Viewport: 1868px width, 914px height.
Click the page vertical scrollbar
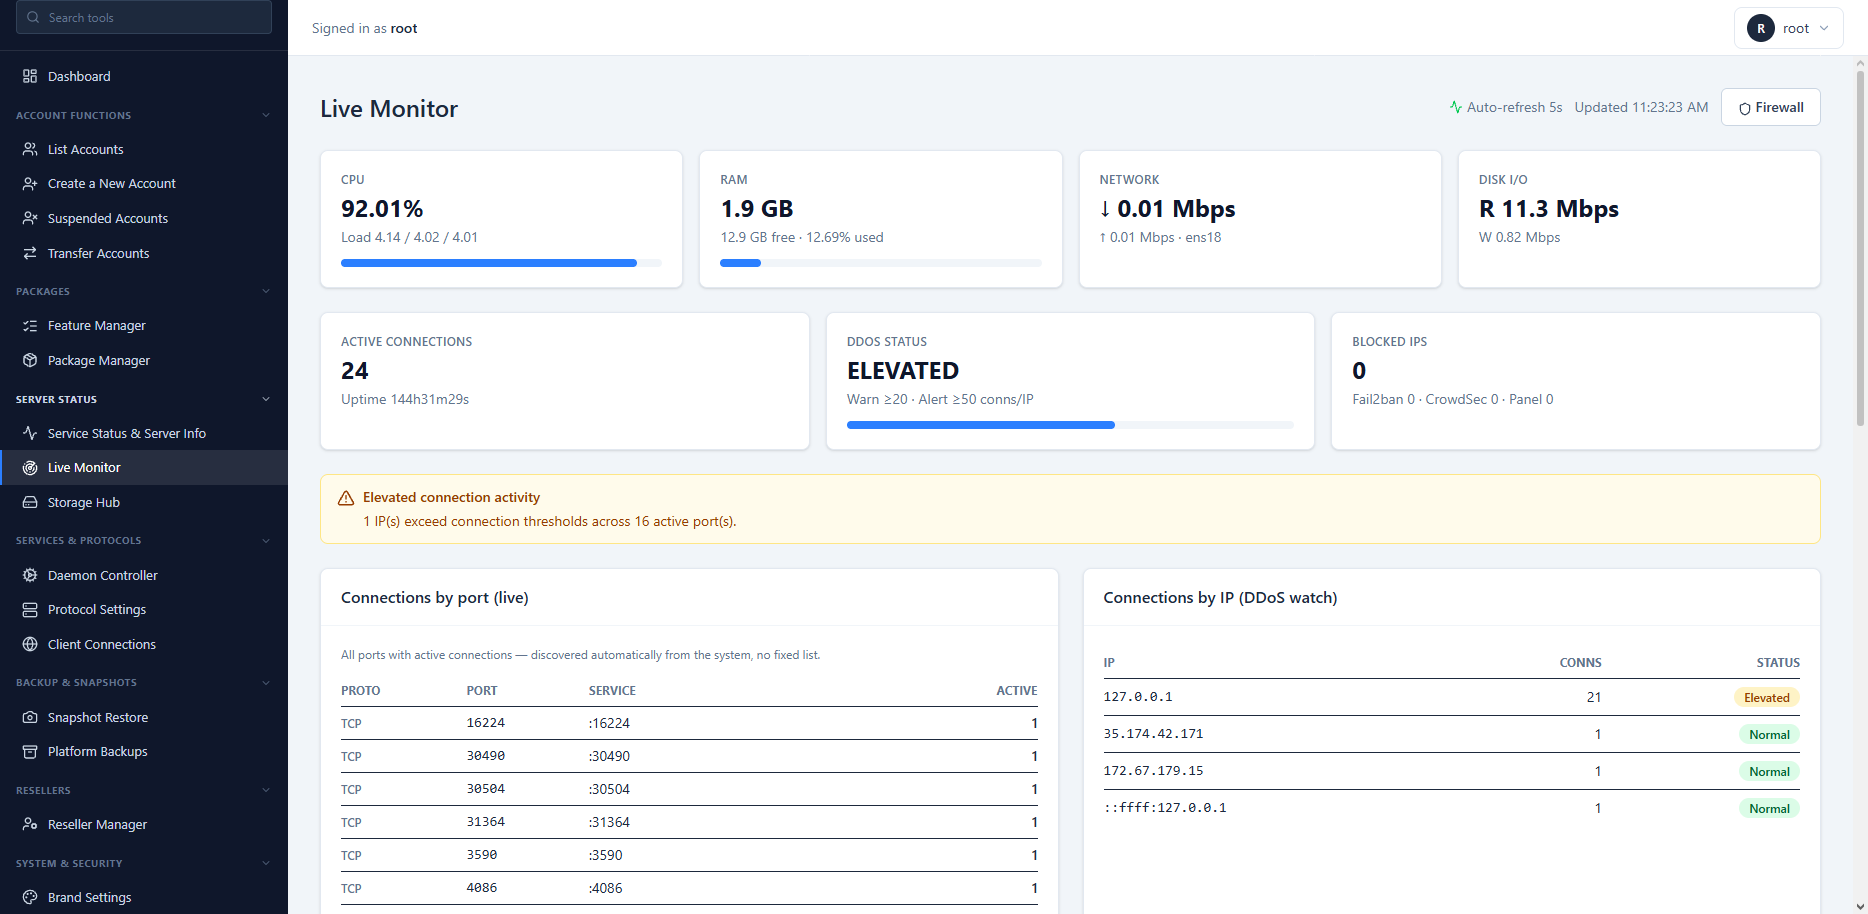pos(1860,250)
